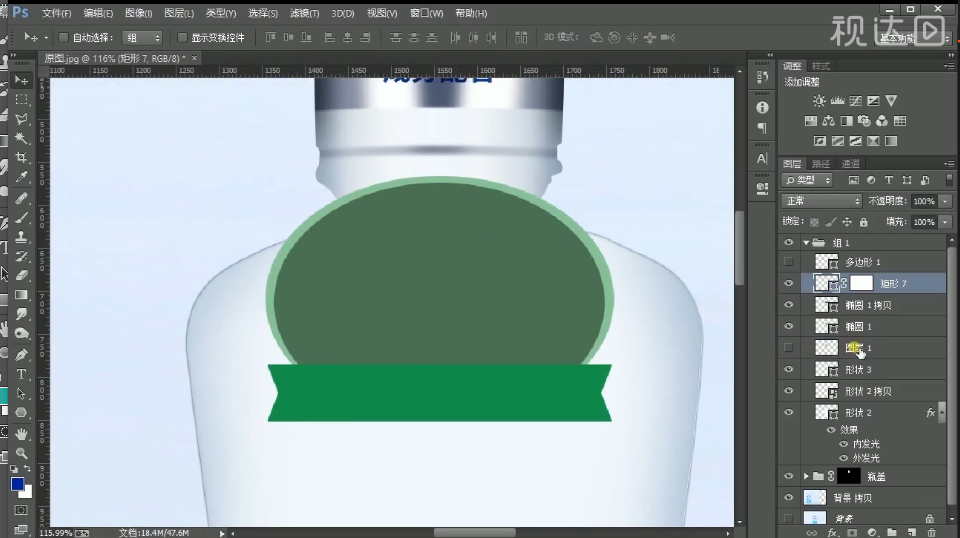
Task: Lock all with the padlock icon
Action: click(863, 222)
